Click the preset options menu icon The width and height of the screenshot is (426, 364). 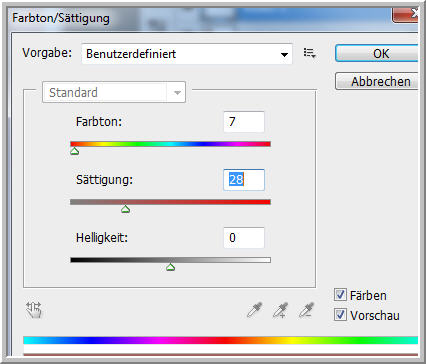[310, 53]
